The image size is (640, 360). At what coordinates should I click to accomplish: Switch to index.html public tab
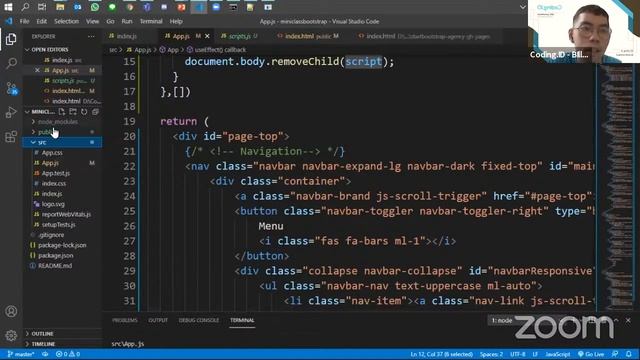(308, 36)
